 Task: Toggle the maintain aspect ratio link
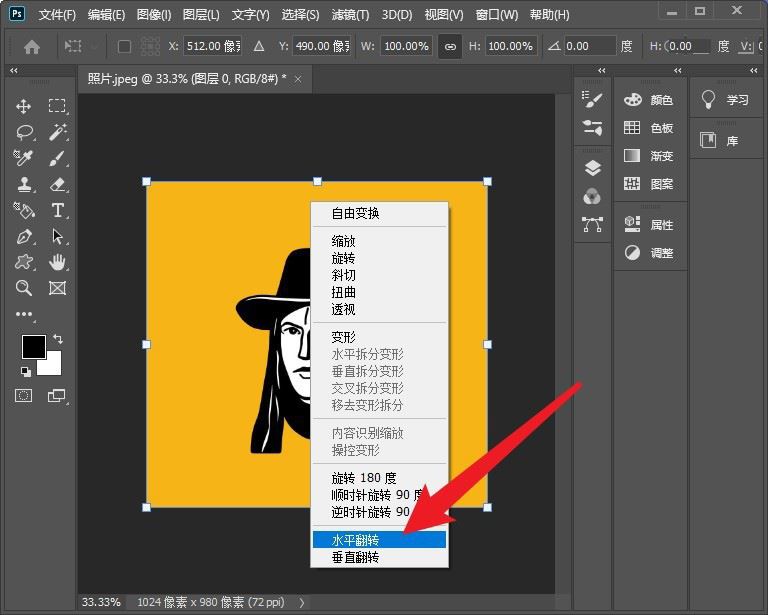[x=450, y=47]
